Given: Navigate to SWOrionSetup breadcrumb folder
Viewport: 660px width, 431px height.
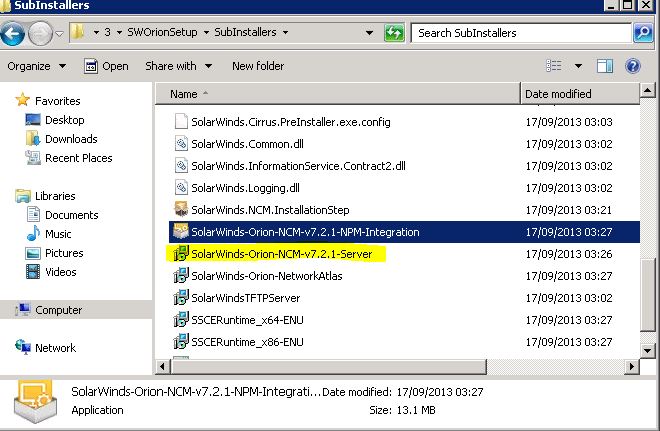Looking at the screenshot, I should 162,32.
